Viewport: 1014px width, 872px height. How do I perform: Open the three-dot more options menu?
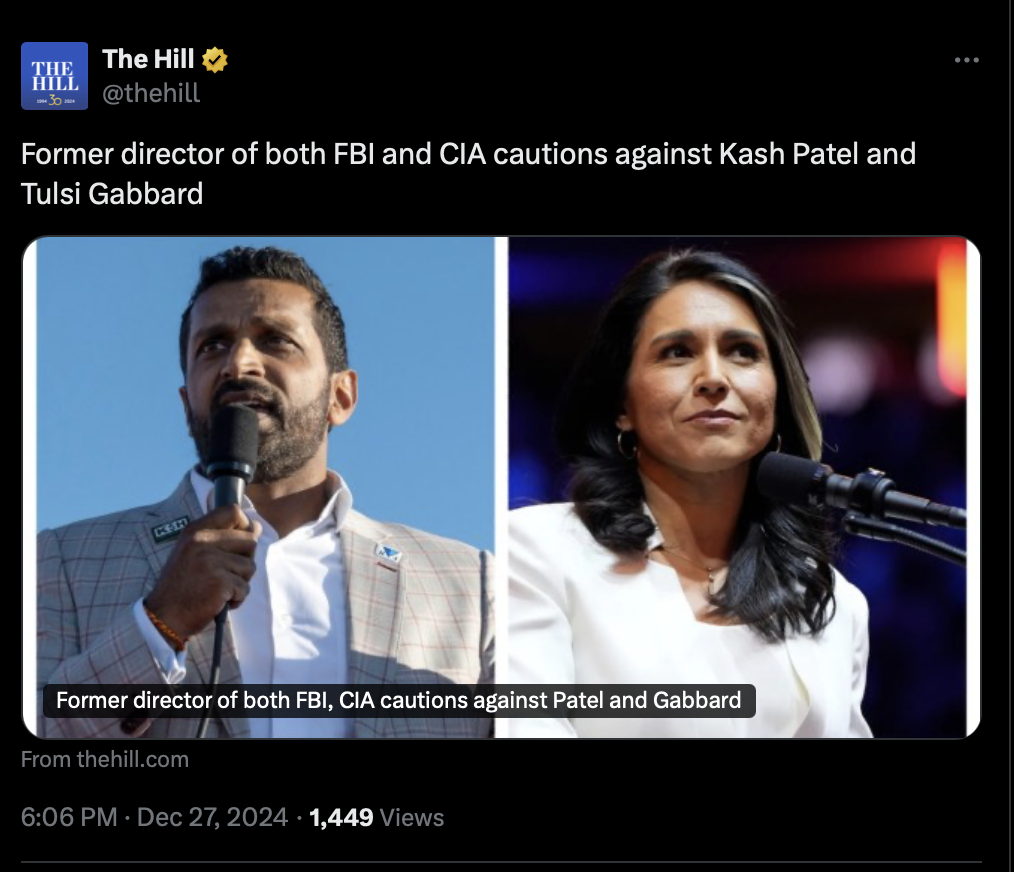click(966, 61)
